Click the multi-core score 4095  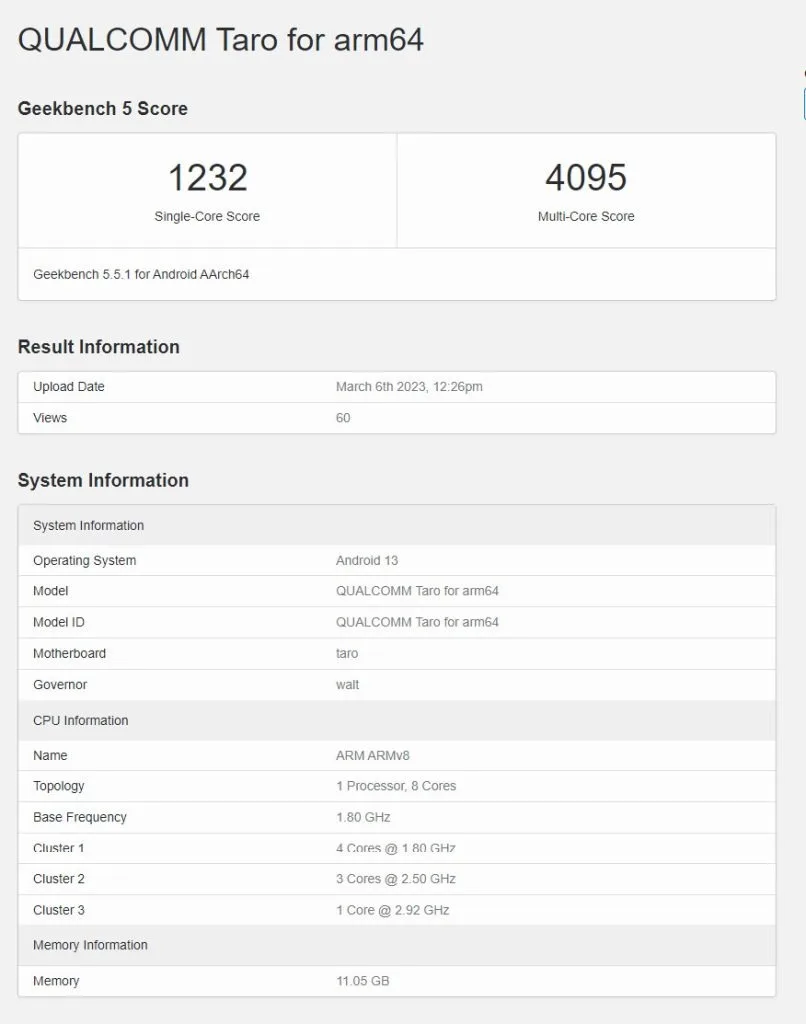click(x=586, y=178)
